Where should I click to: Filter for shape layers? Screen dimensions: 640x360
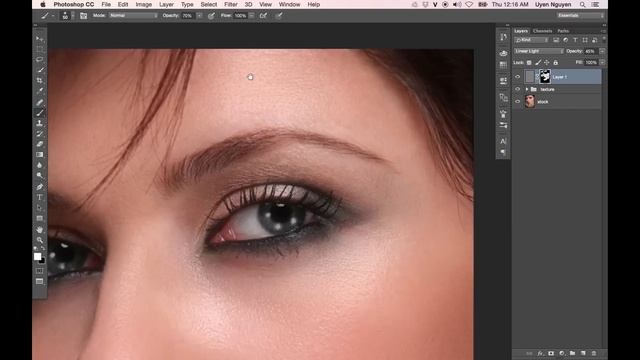pos(585,40)
